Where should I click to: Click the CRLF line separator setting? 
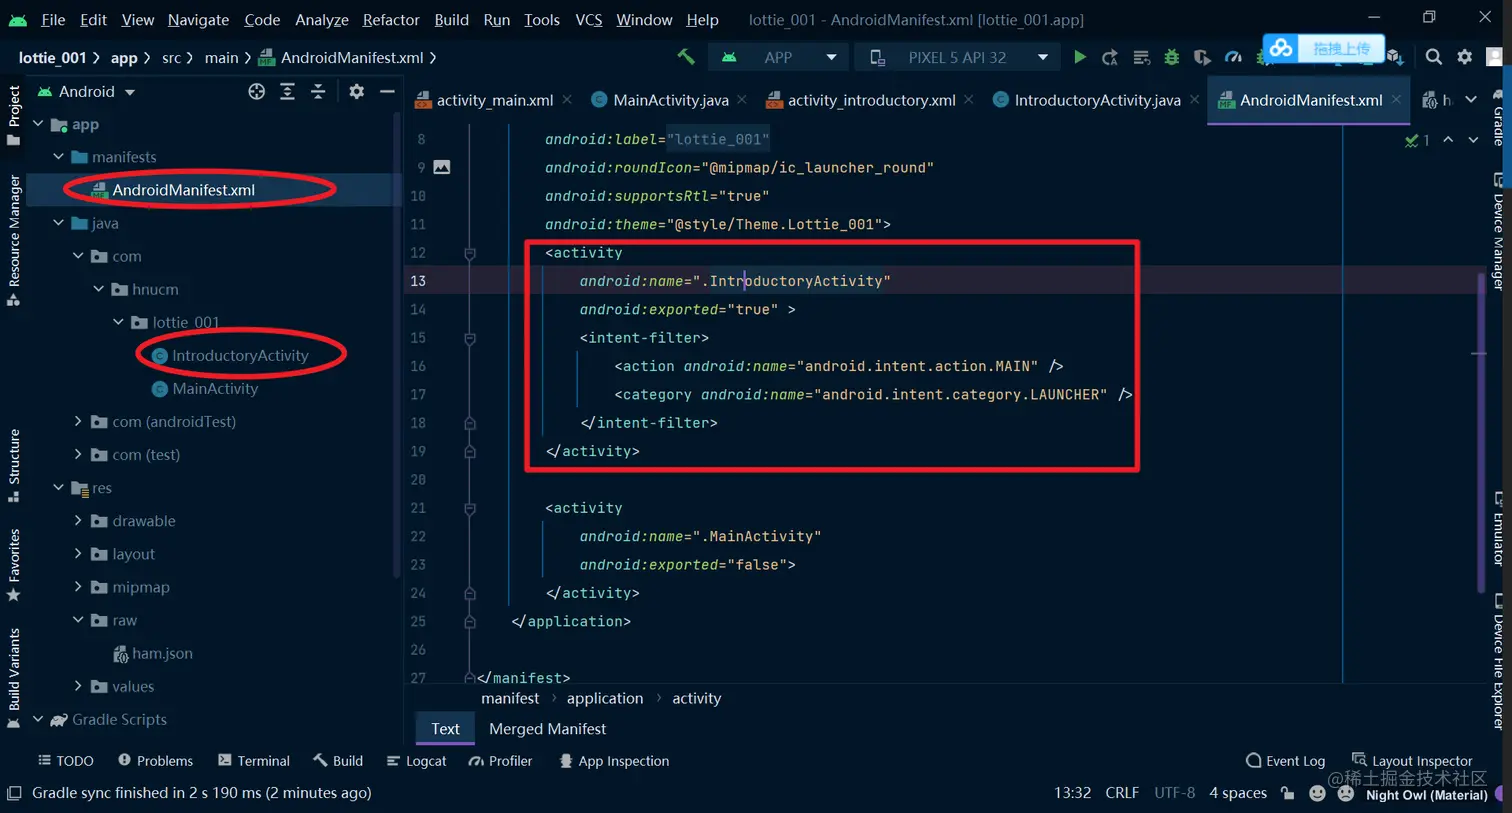point(1122,793)
